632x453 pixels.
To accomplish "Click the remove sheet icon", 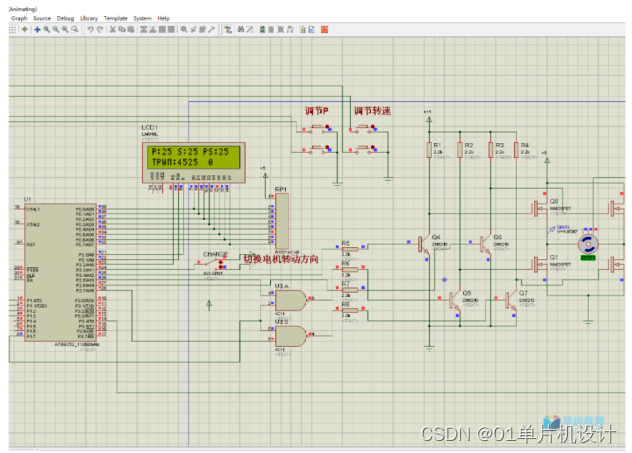I will pyautogui.click(x=281, y=29).
